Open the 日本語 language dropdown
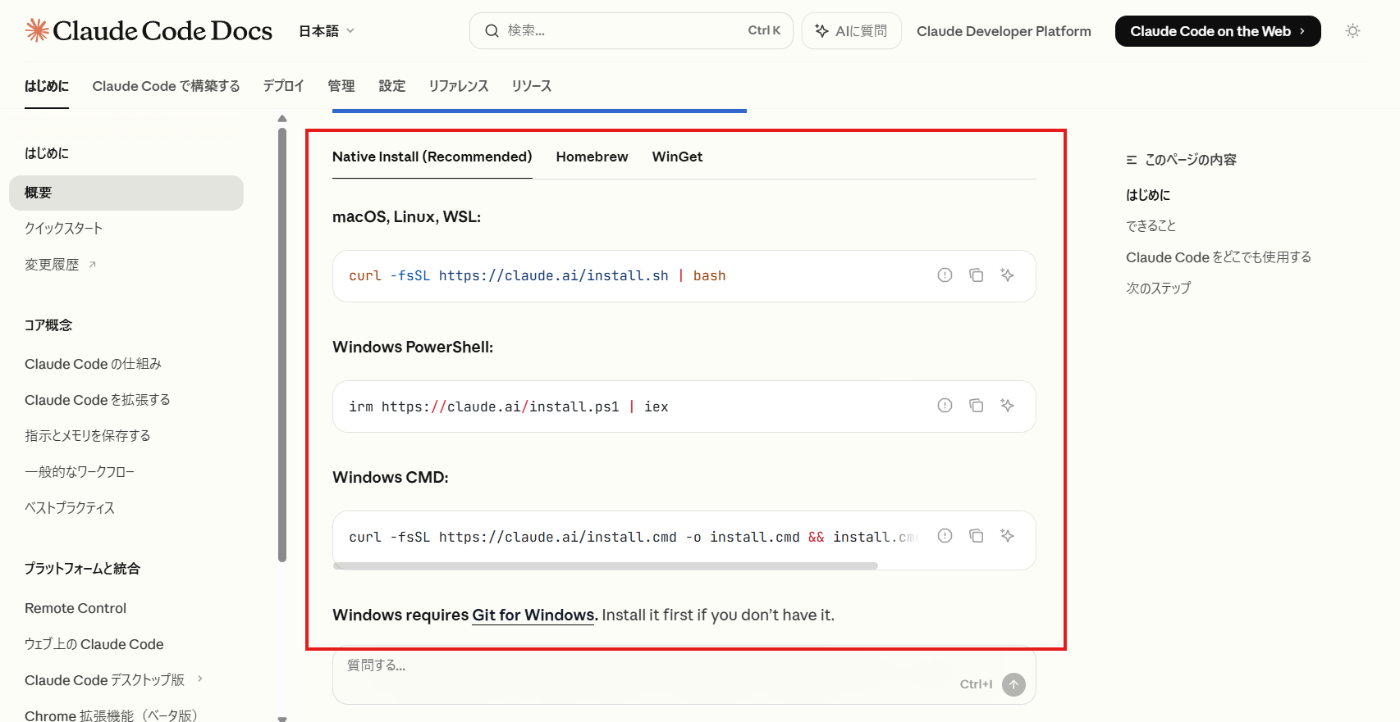 tap(327, 31)
